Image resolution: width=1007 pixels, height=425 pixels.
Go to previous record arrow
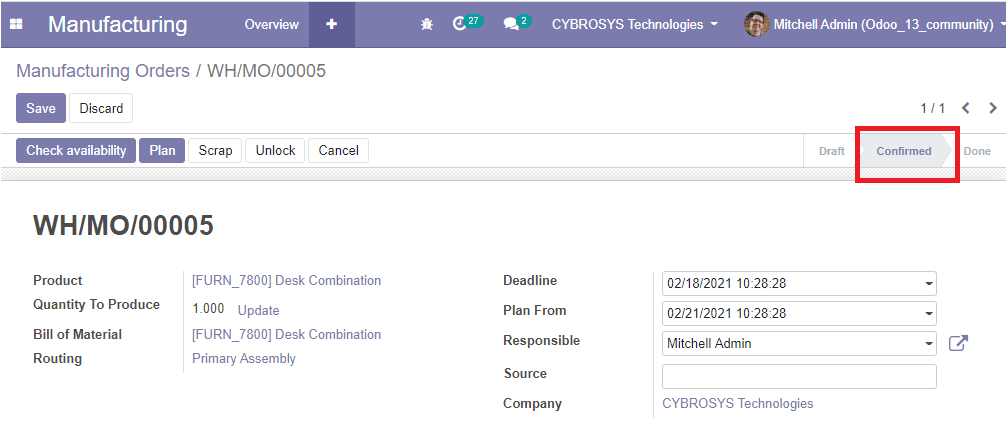(965, 108)
